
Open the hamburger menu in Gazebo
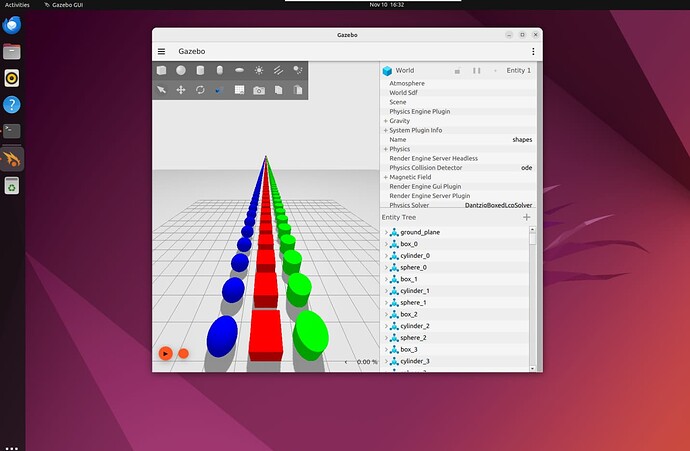coord(161,51)
